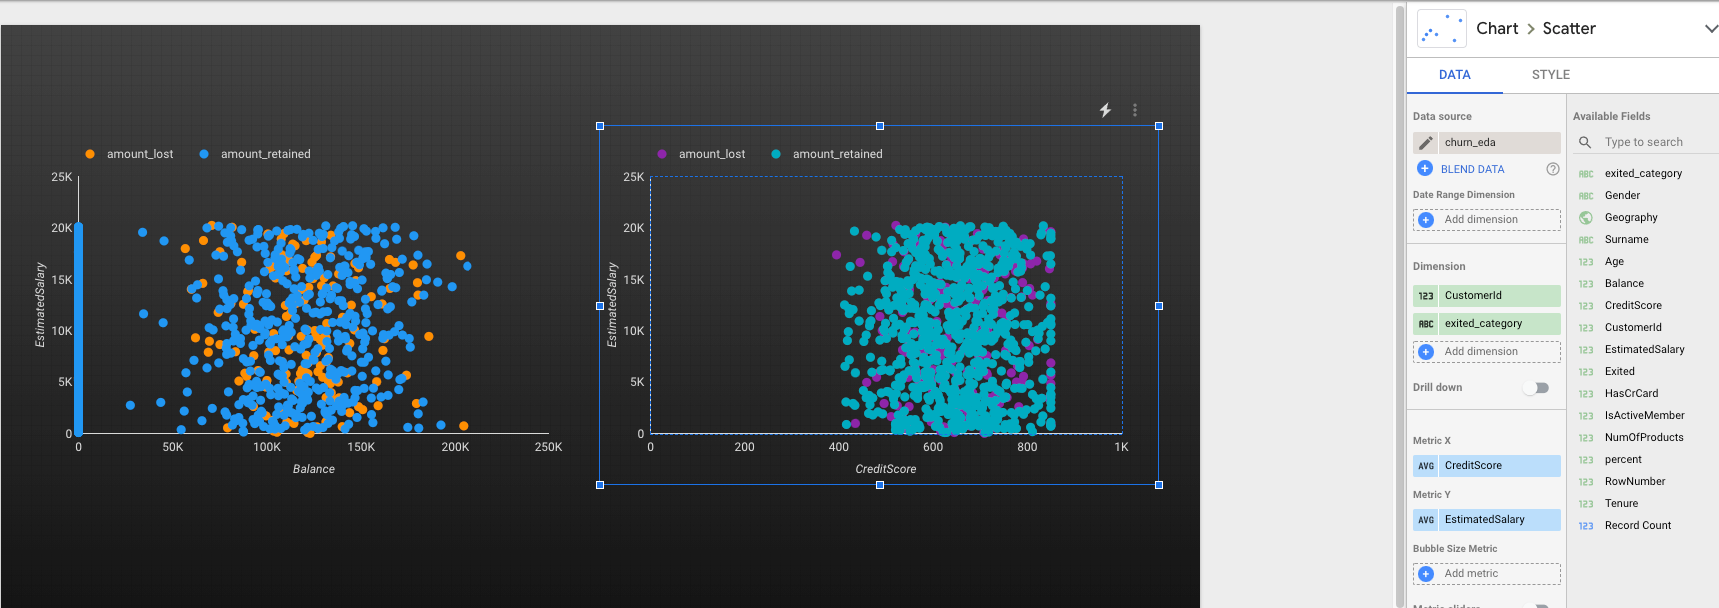Click the BLEND DATA link
Image resolution: width=1719 pixels, height=608 pixels.
tap(1472, 170)
